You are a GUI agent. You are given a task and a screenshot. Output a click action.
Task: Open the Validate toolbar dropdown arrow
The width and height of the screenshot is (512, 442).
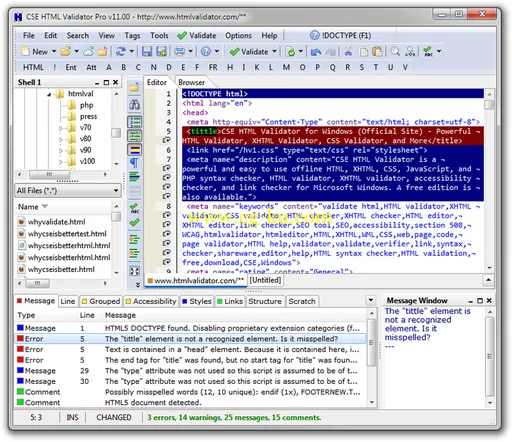274,52
